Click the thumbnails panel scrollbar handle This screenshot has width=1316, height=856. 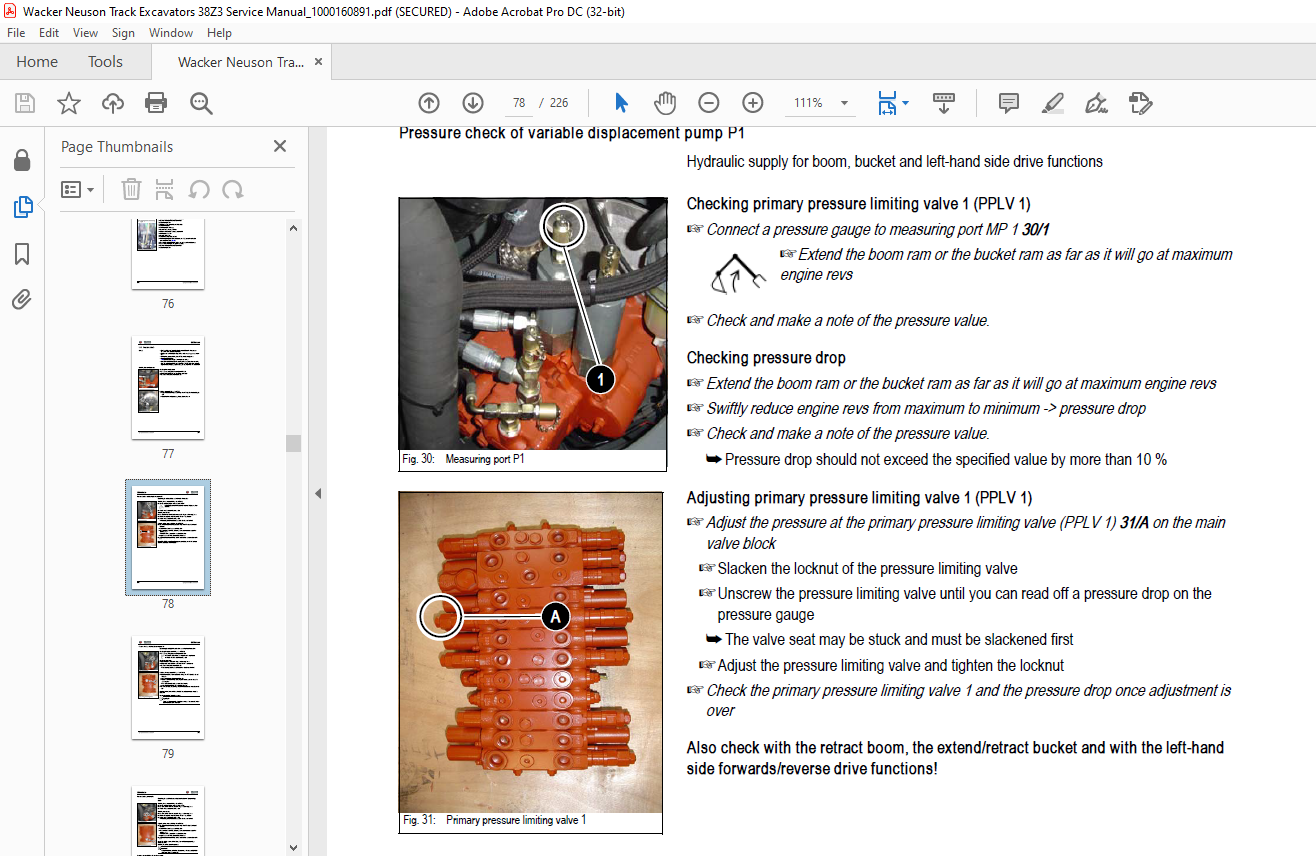coord(293,443)
